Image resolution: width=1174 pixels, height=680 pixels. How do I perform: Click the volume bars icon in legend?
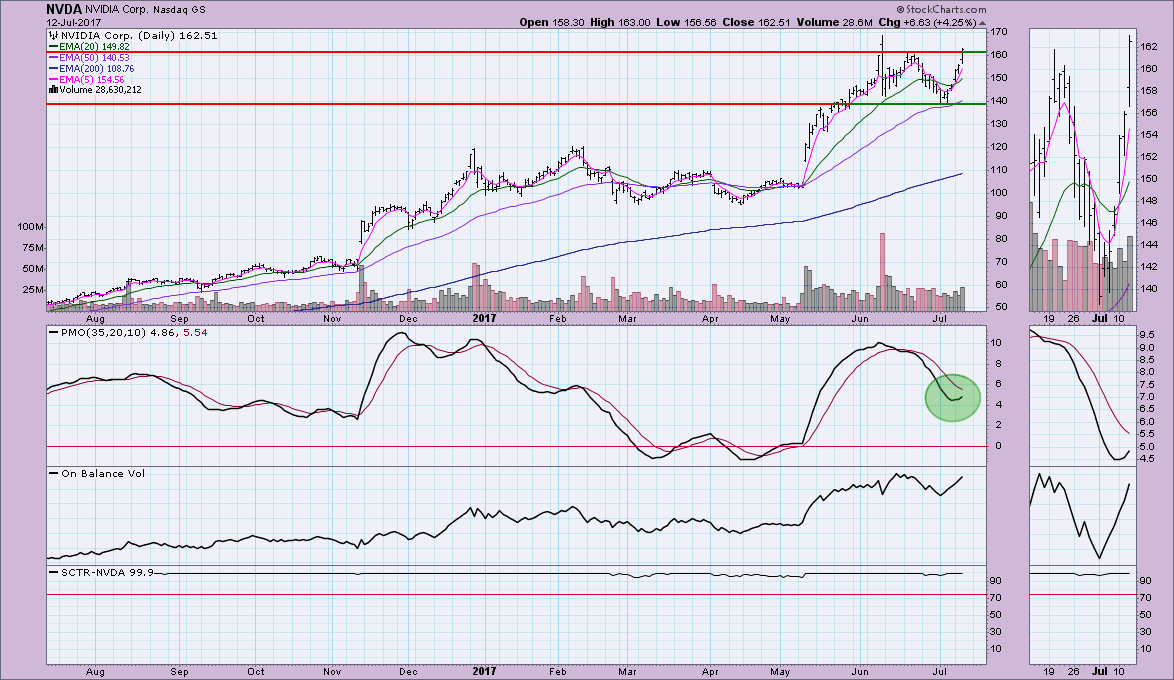click(x=53, y=89)
